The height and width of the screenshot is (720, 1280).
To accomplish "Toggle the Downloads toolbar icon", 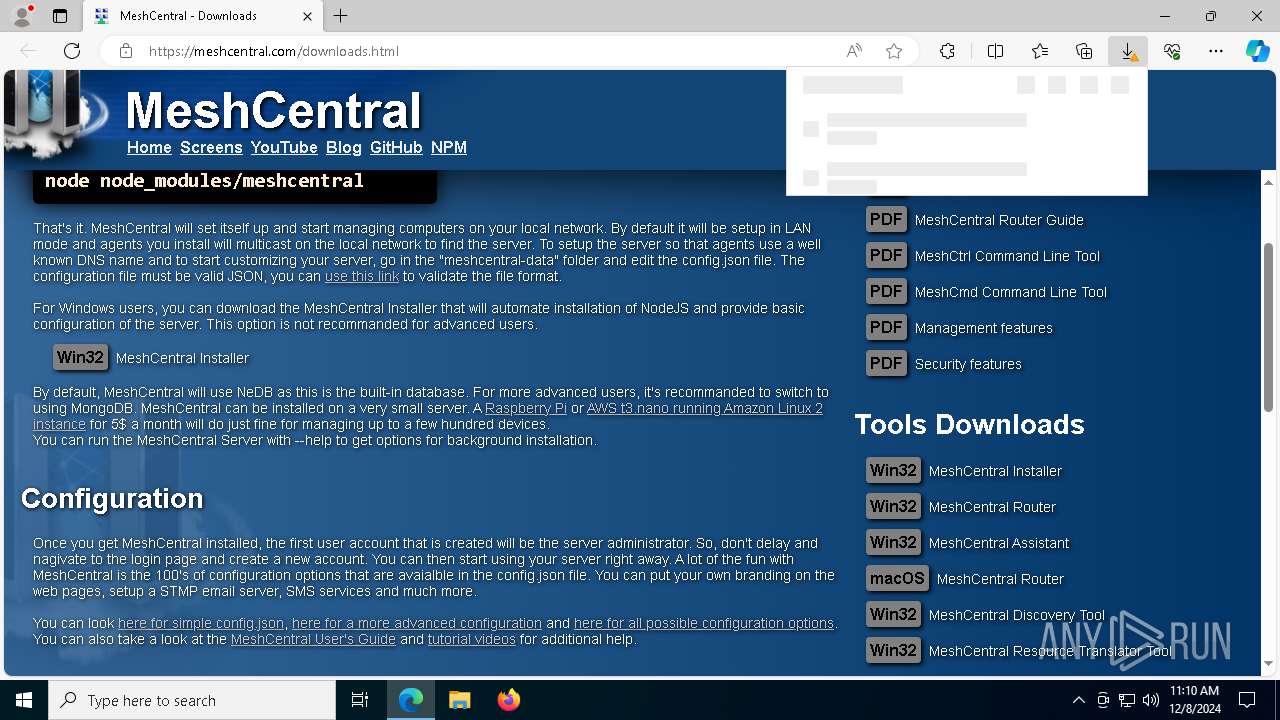I will pyautogui.click(x=1128, y=51).
